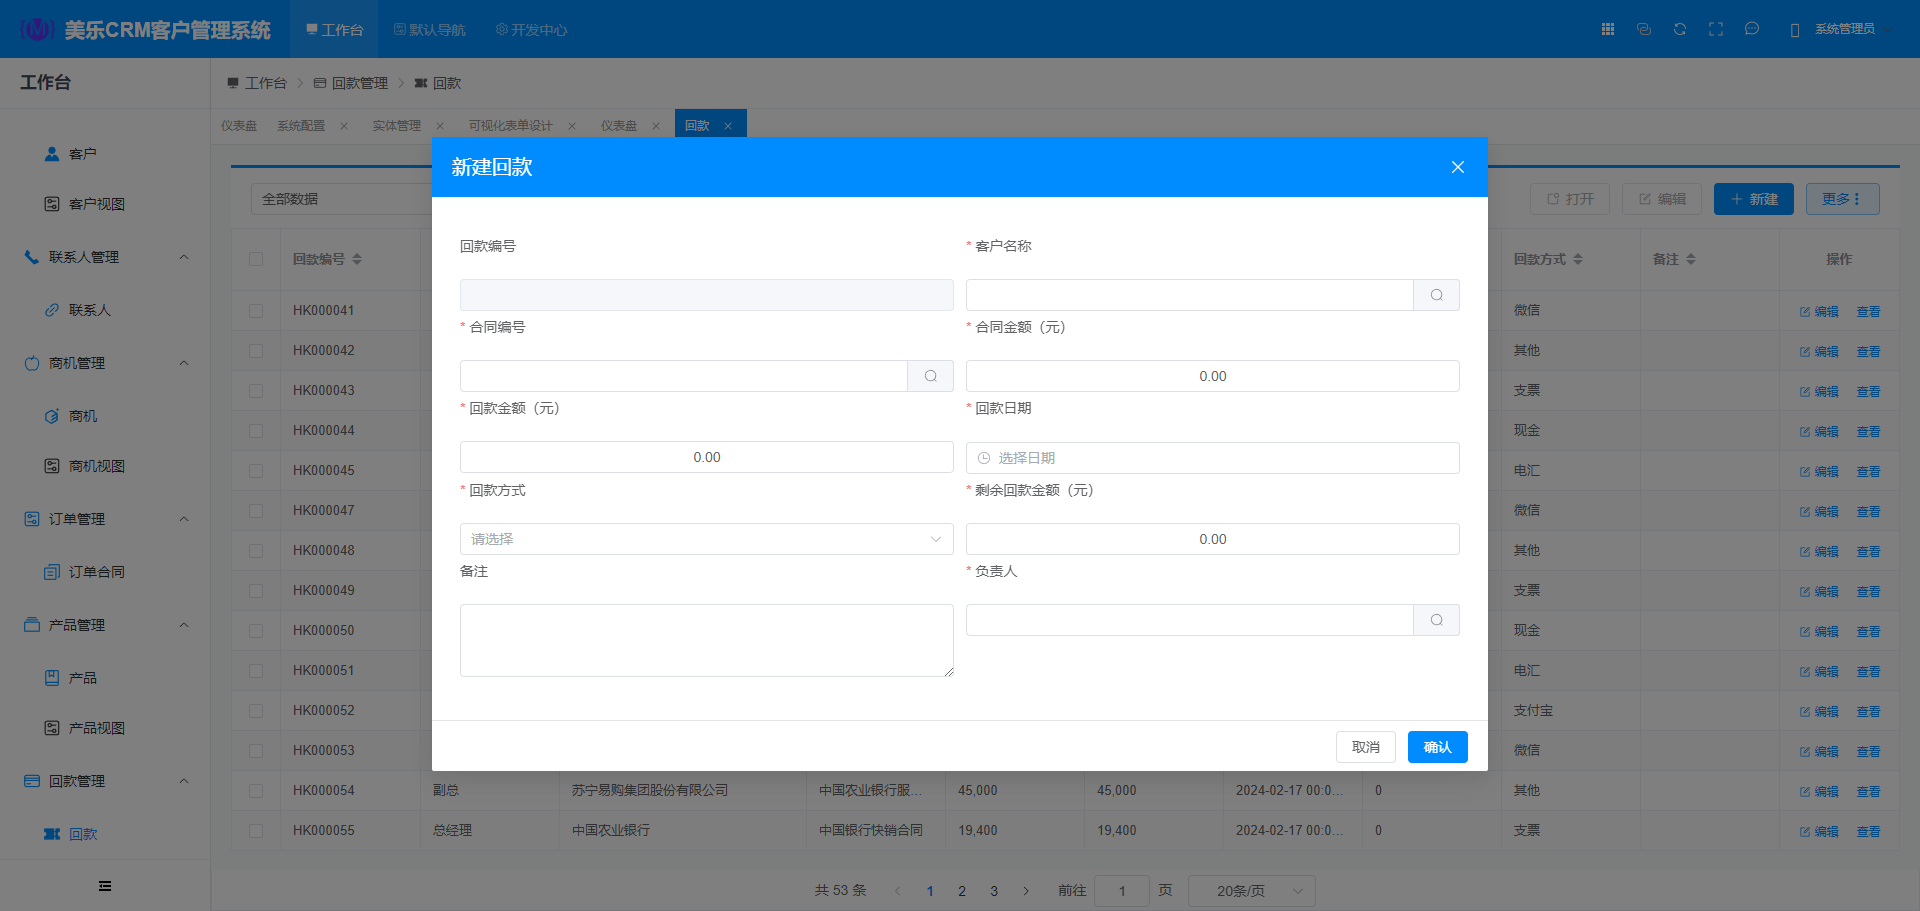
Task: Click the refresh icon in top bar
Action: pos(1680,29)
